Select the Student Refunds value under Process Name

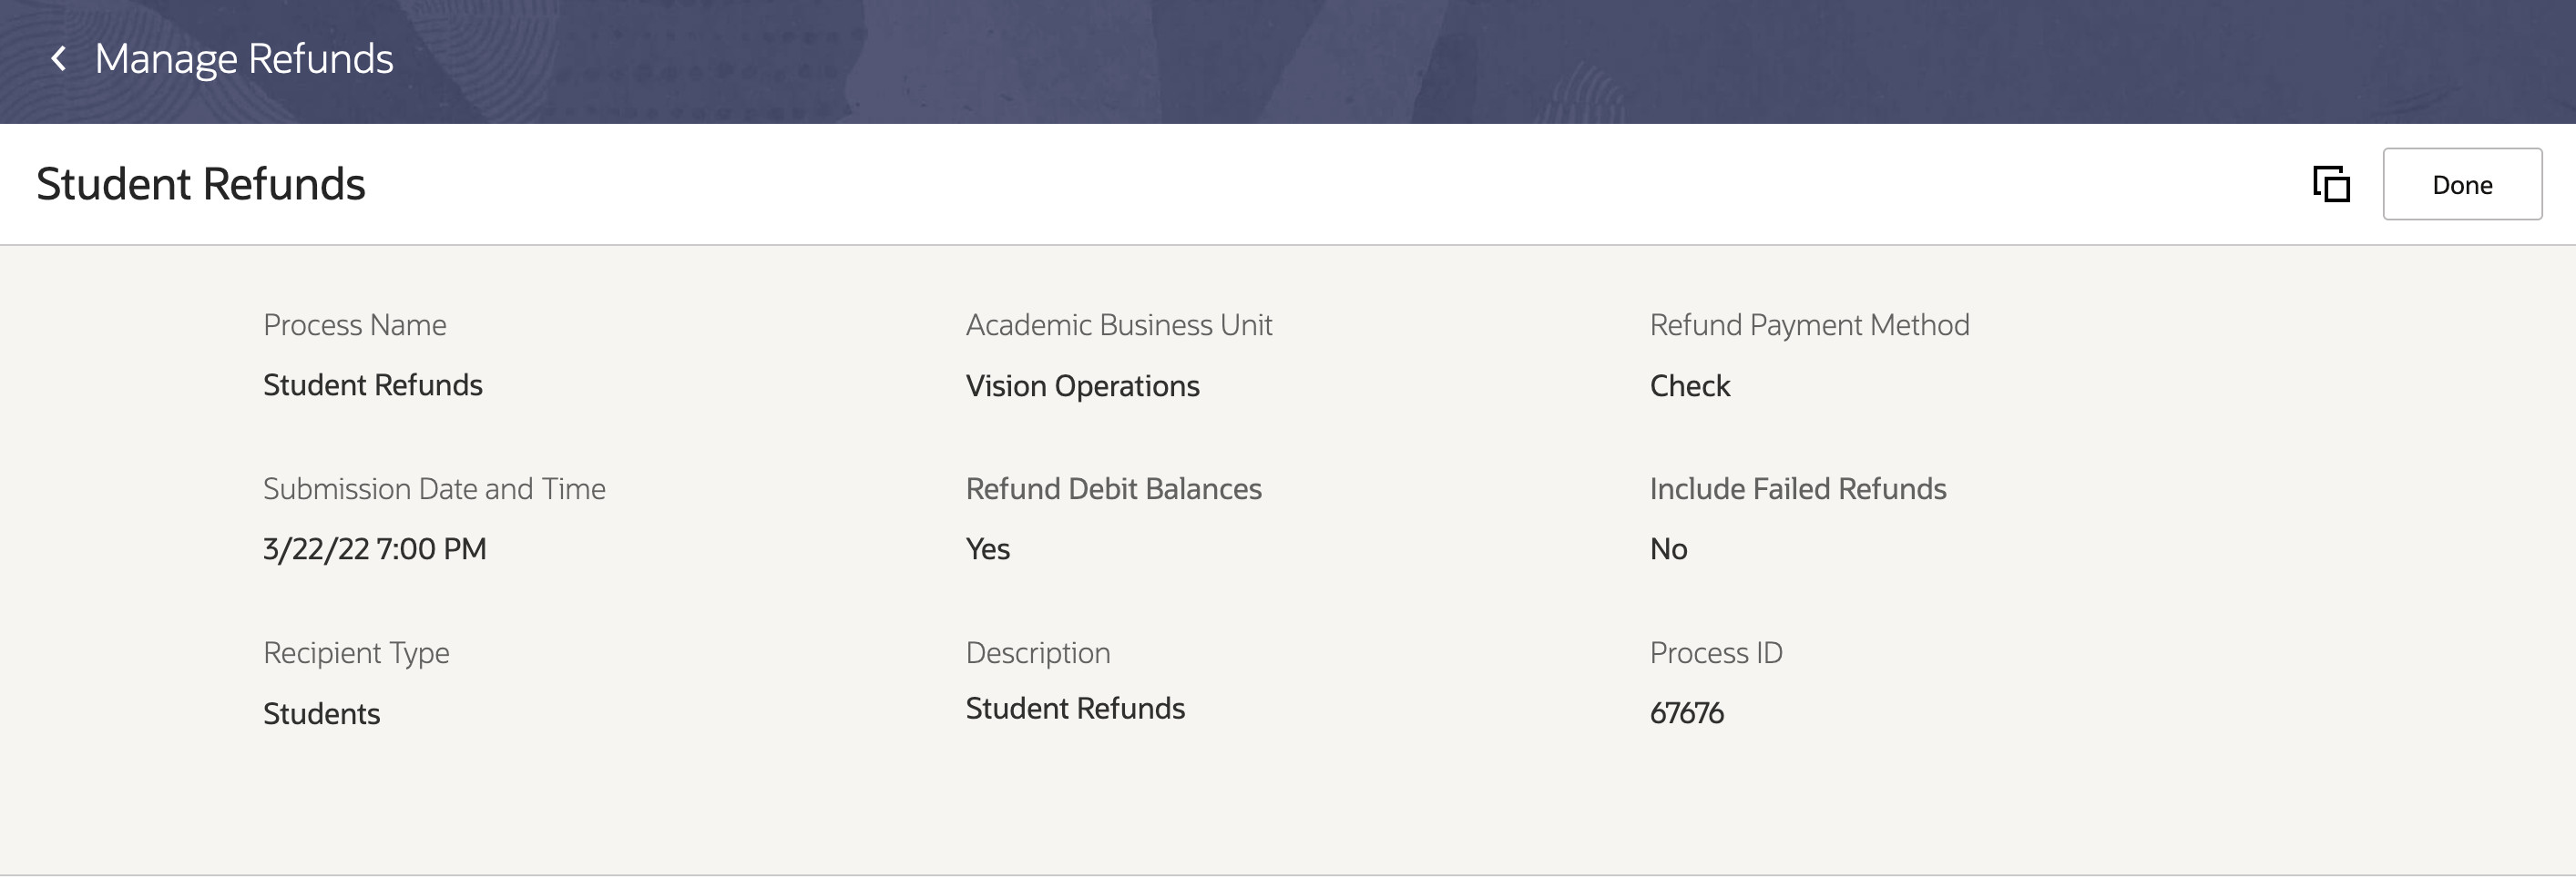coord(372,385)
